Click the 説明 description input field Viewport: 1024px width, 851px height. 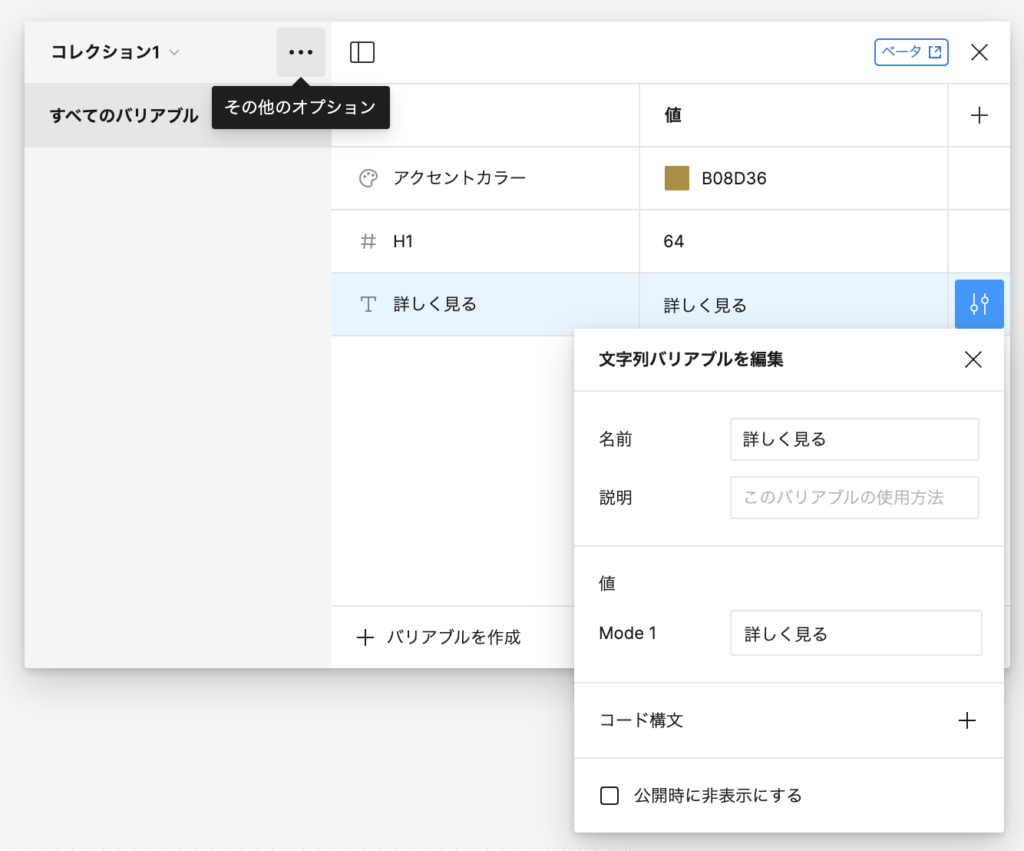coord(854,497)
